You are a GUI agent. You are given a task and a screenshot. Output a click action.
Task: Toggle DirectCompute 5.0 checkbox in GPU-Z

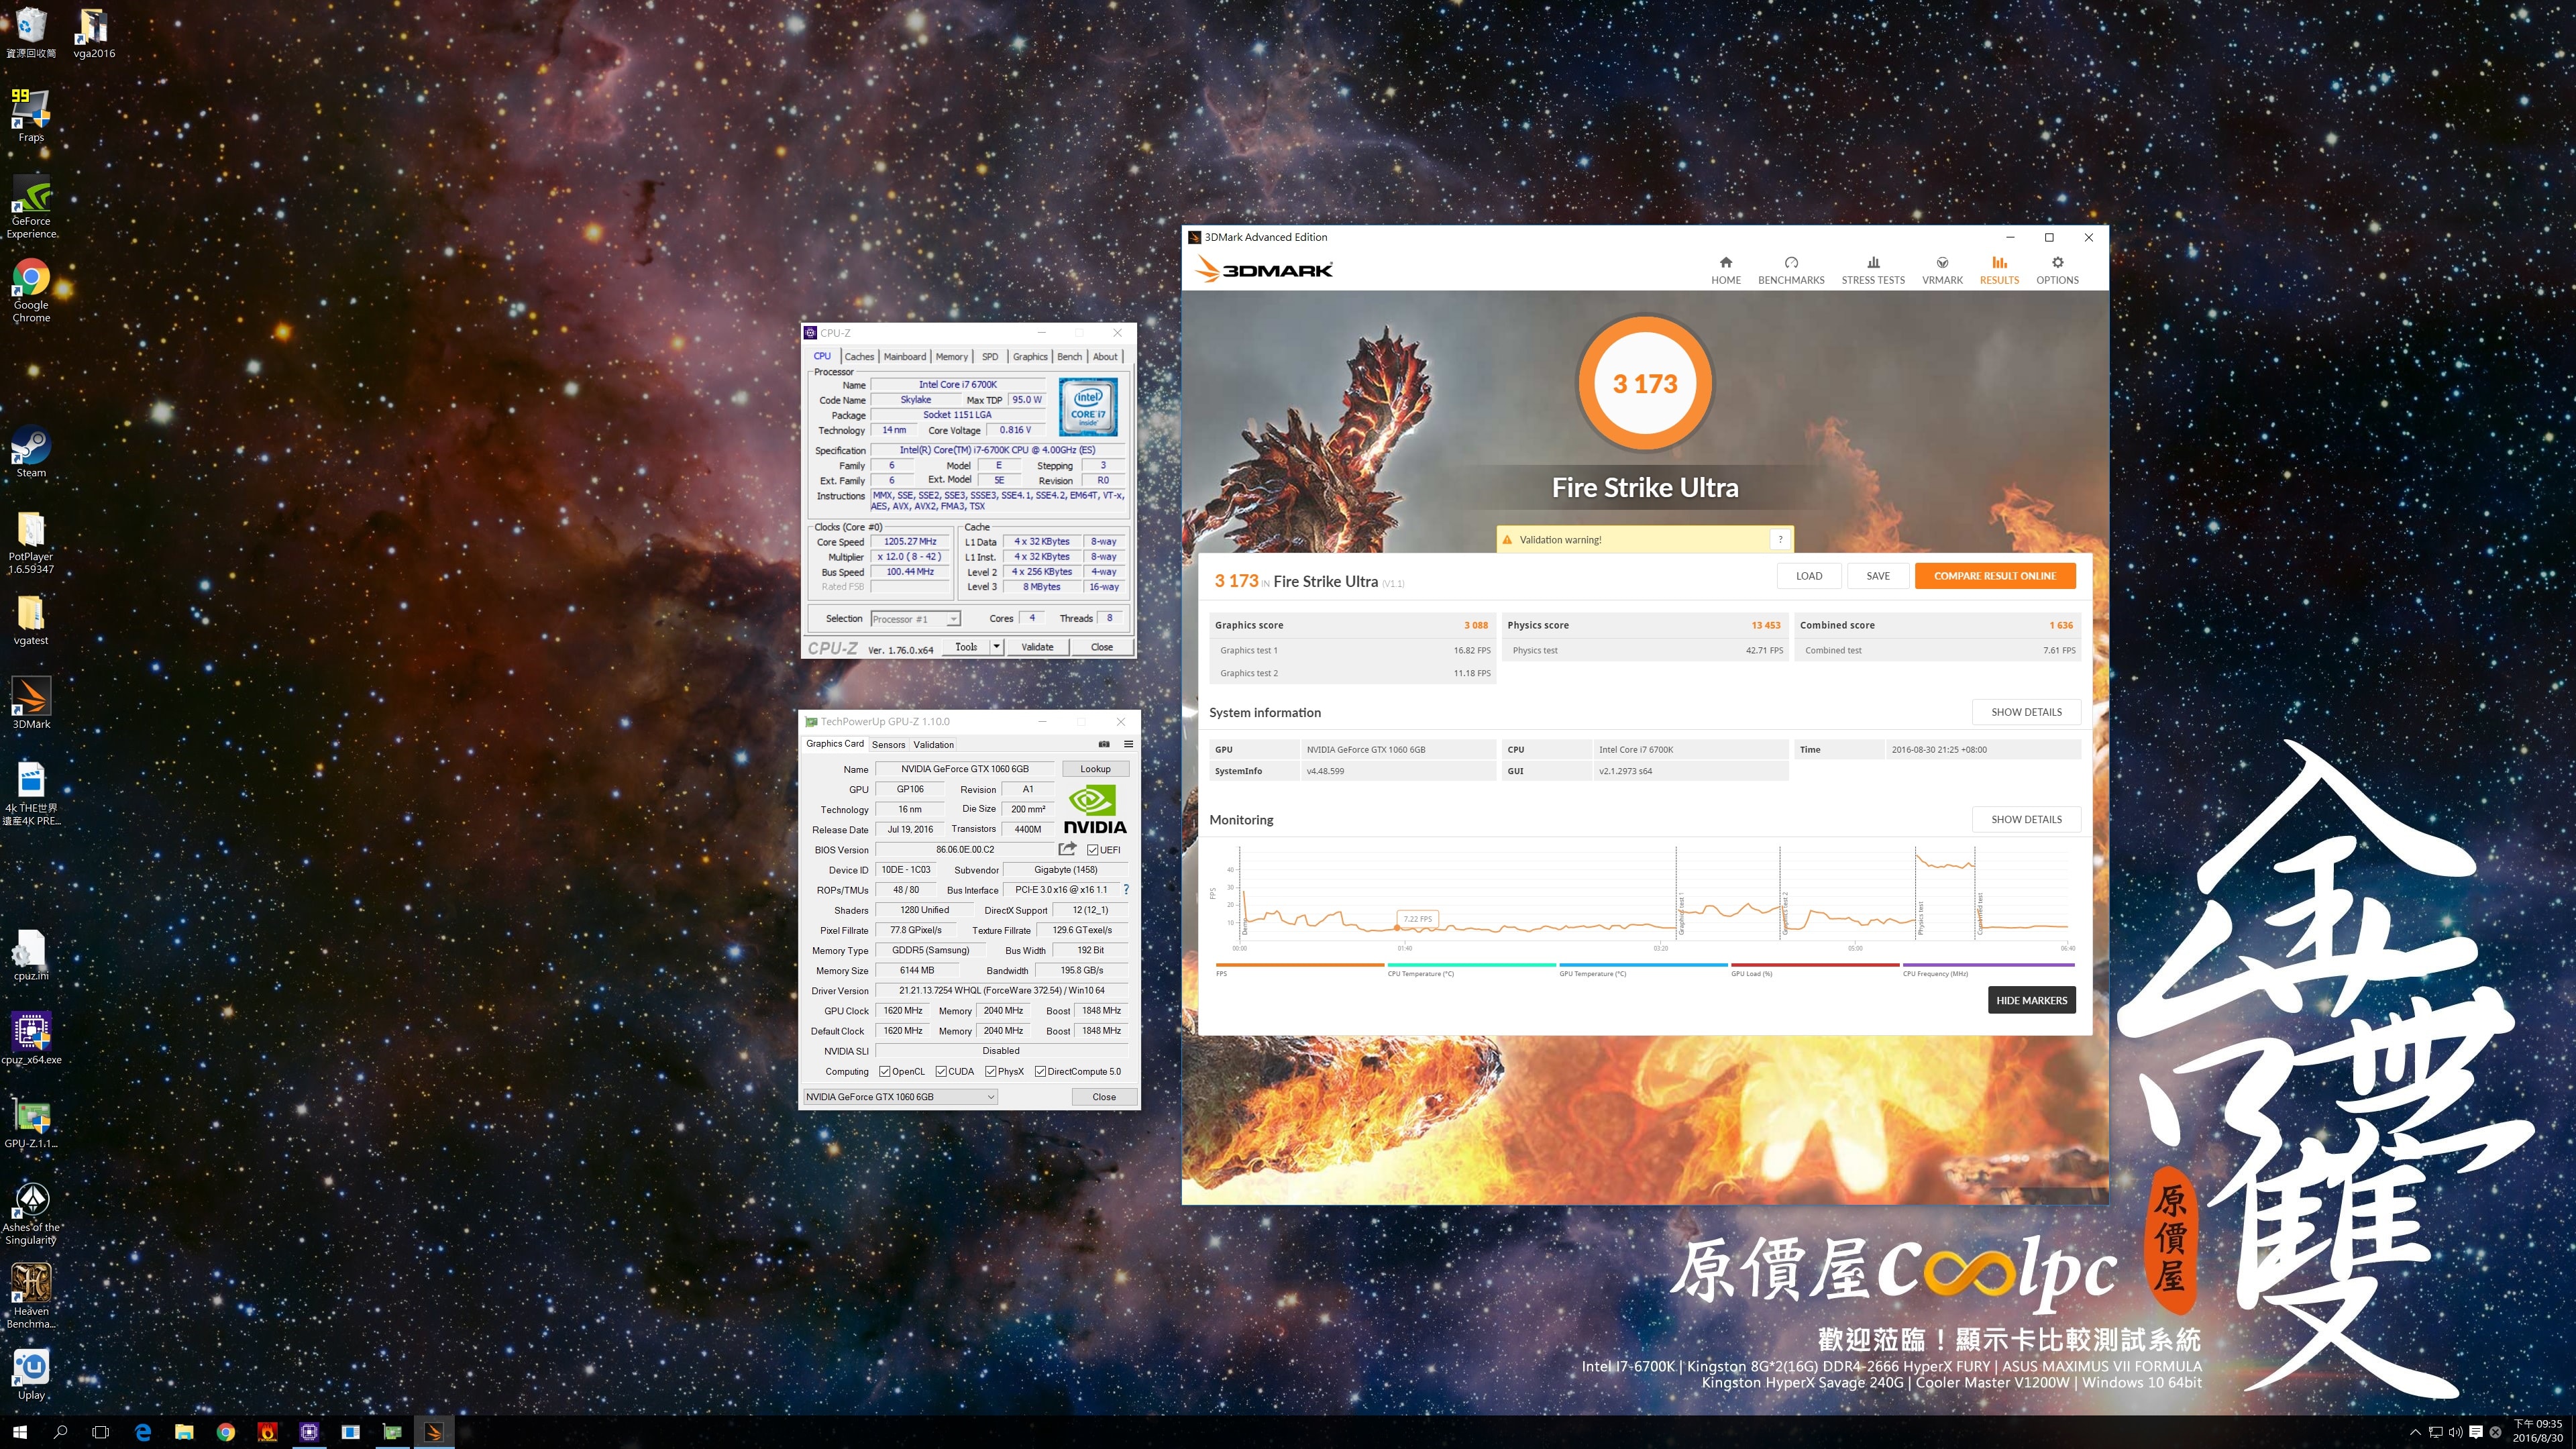pos(1040,1071)
